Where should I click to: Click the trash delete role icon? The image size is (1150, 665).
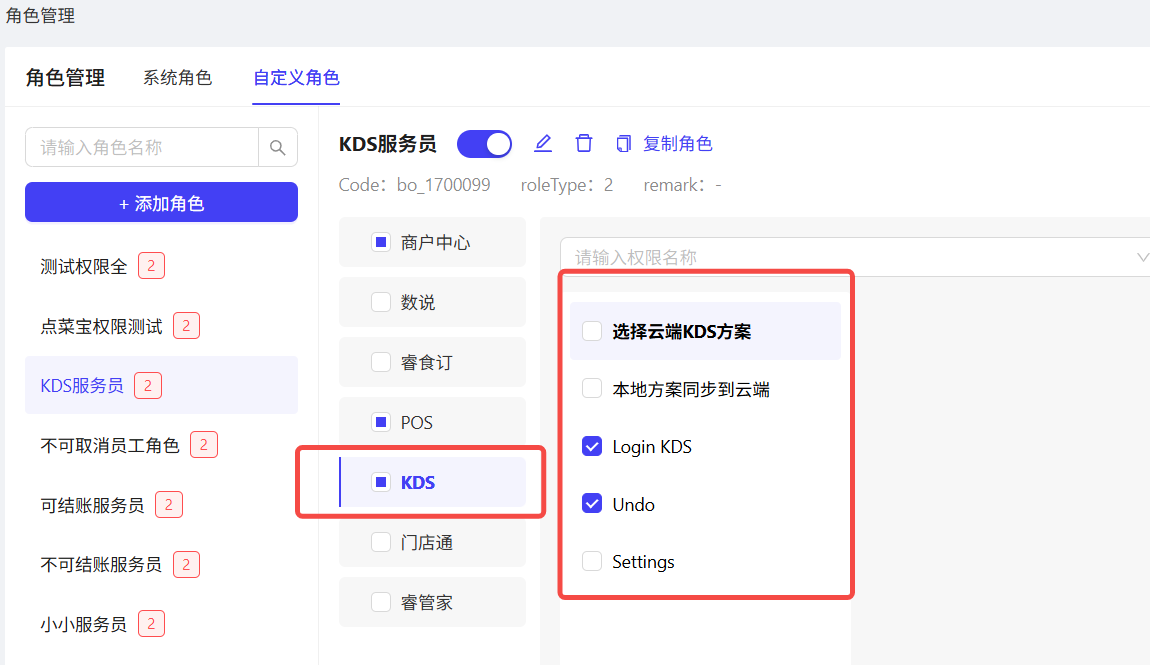(584, 144)
